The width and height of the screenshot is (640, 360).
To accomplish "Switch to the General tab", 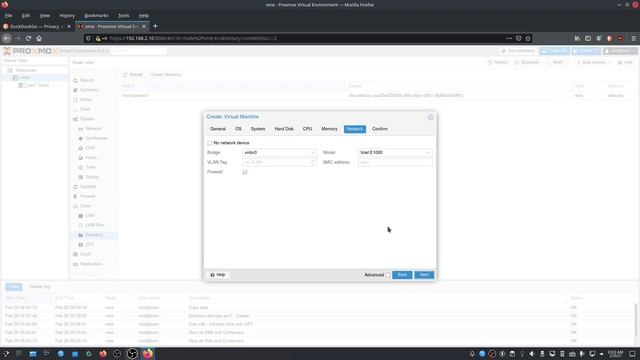I will (218, 129).
